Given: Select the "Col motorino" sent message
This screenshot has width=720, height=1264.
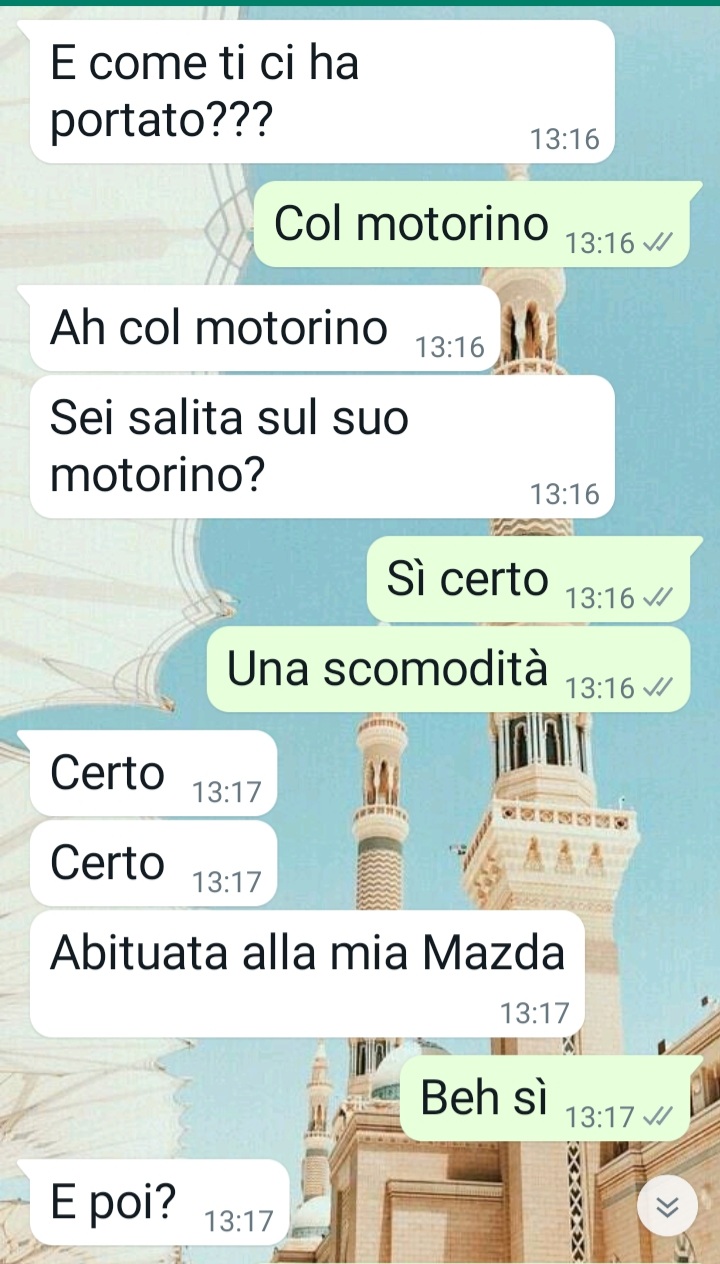Looking at the screenshot, I should click(472, 224).
